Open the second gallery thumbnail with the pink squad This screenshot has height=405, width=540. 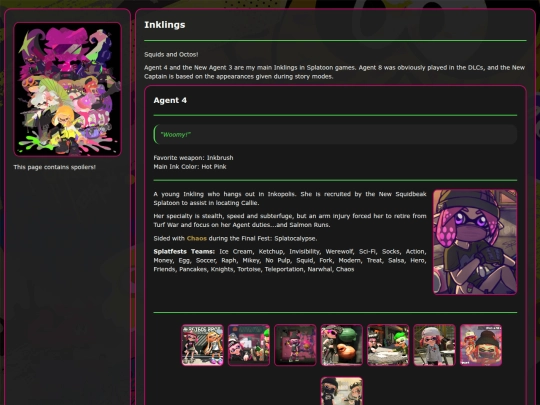tap(249, 345)
